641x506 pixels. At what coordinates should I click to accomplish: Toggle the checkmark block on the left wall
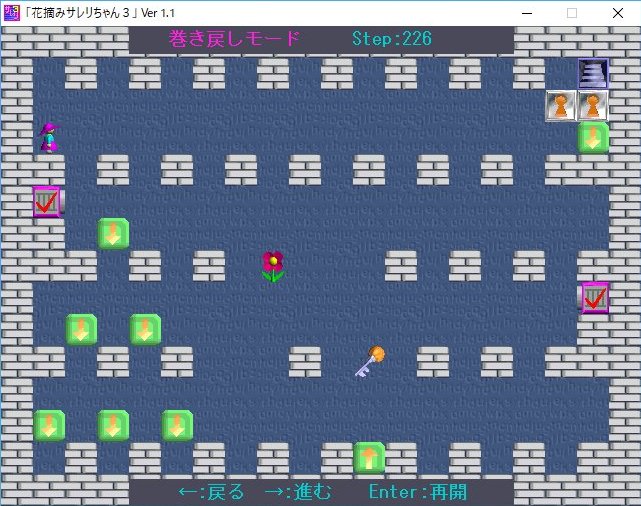pyautogui.click(x=46, y=202)
